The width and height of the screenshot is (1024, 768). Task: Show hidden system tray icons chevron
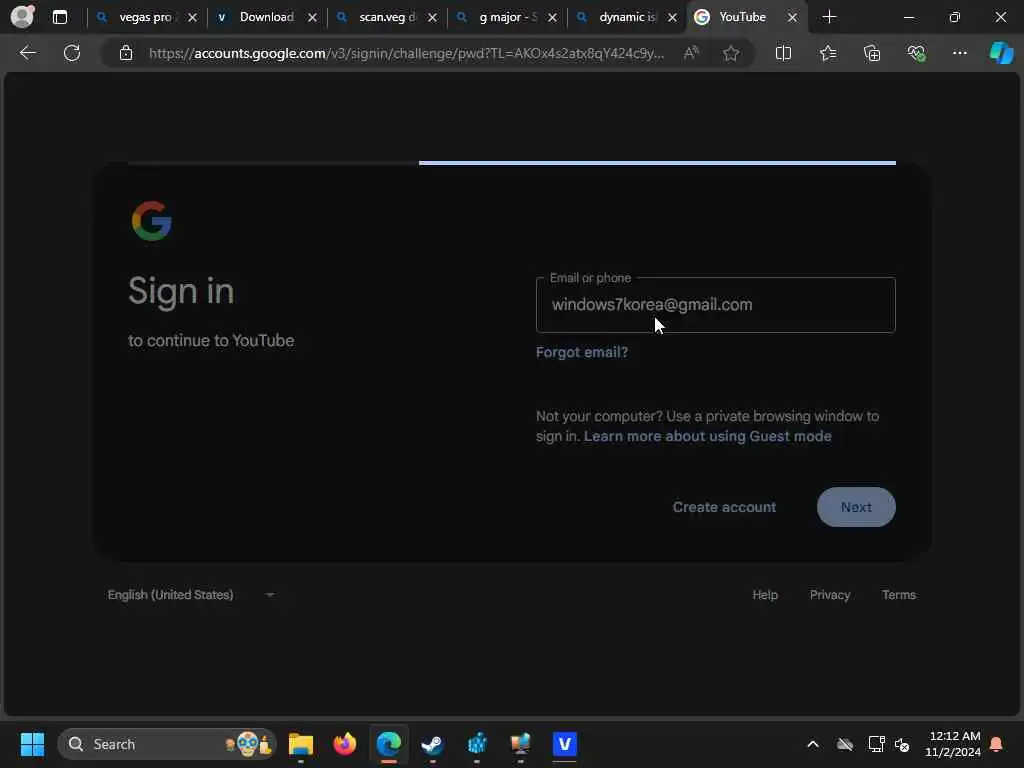(813, 744)
